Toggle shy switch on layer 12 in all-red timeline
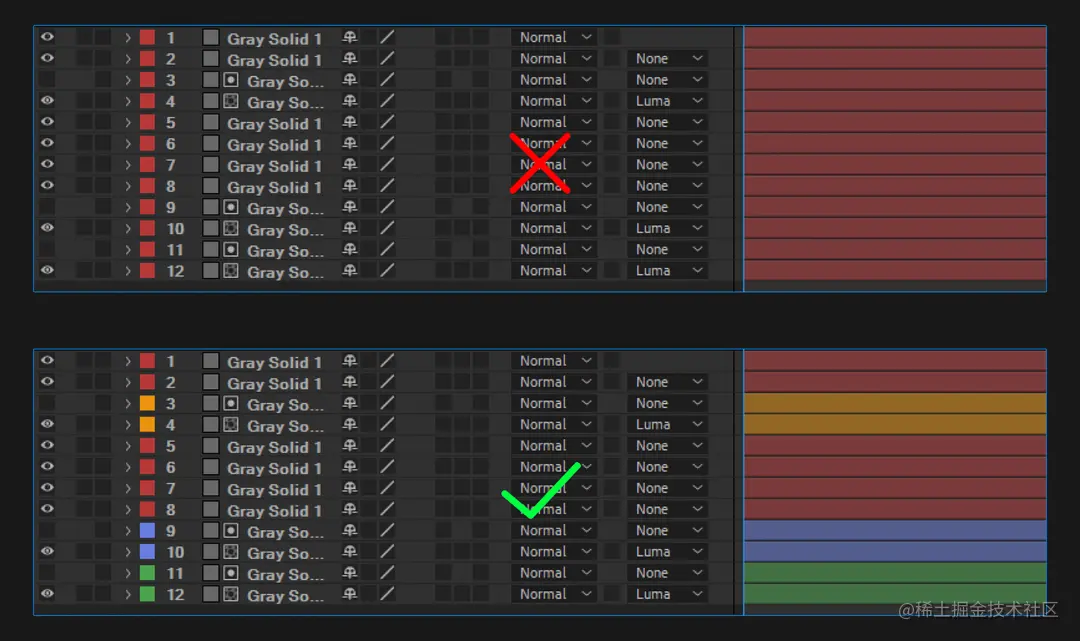Screen dimensions: 1080x641 (x=350, y=271)
